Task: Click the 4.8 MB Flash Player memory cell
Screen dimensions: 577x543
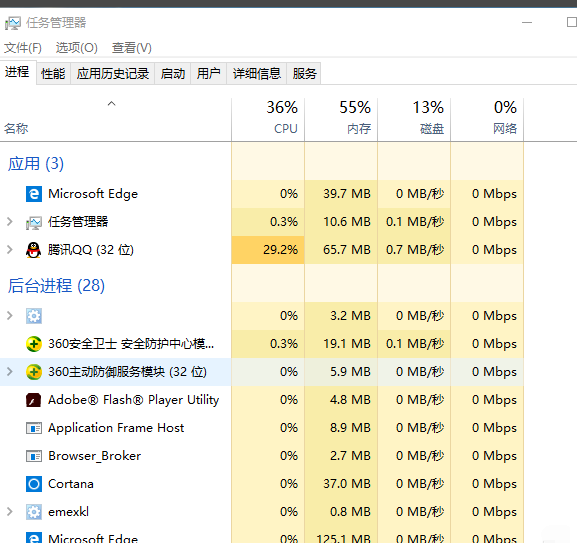Action: point(341,400)
